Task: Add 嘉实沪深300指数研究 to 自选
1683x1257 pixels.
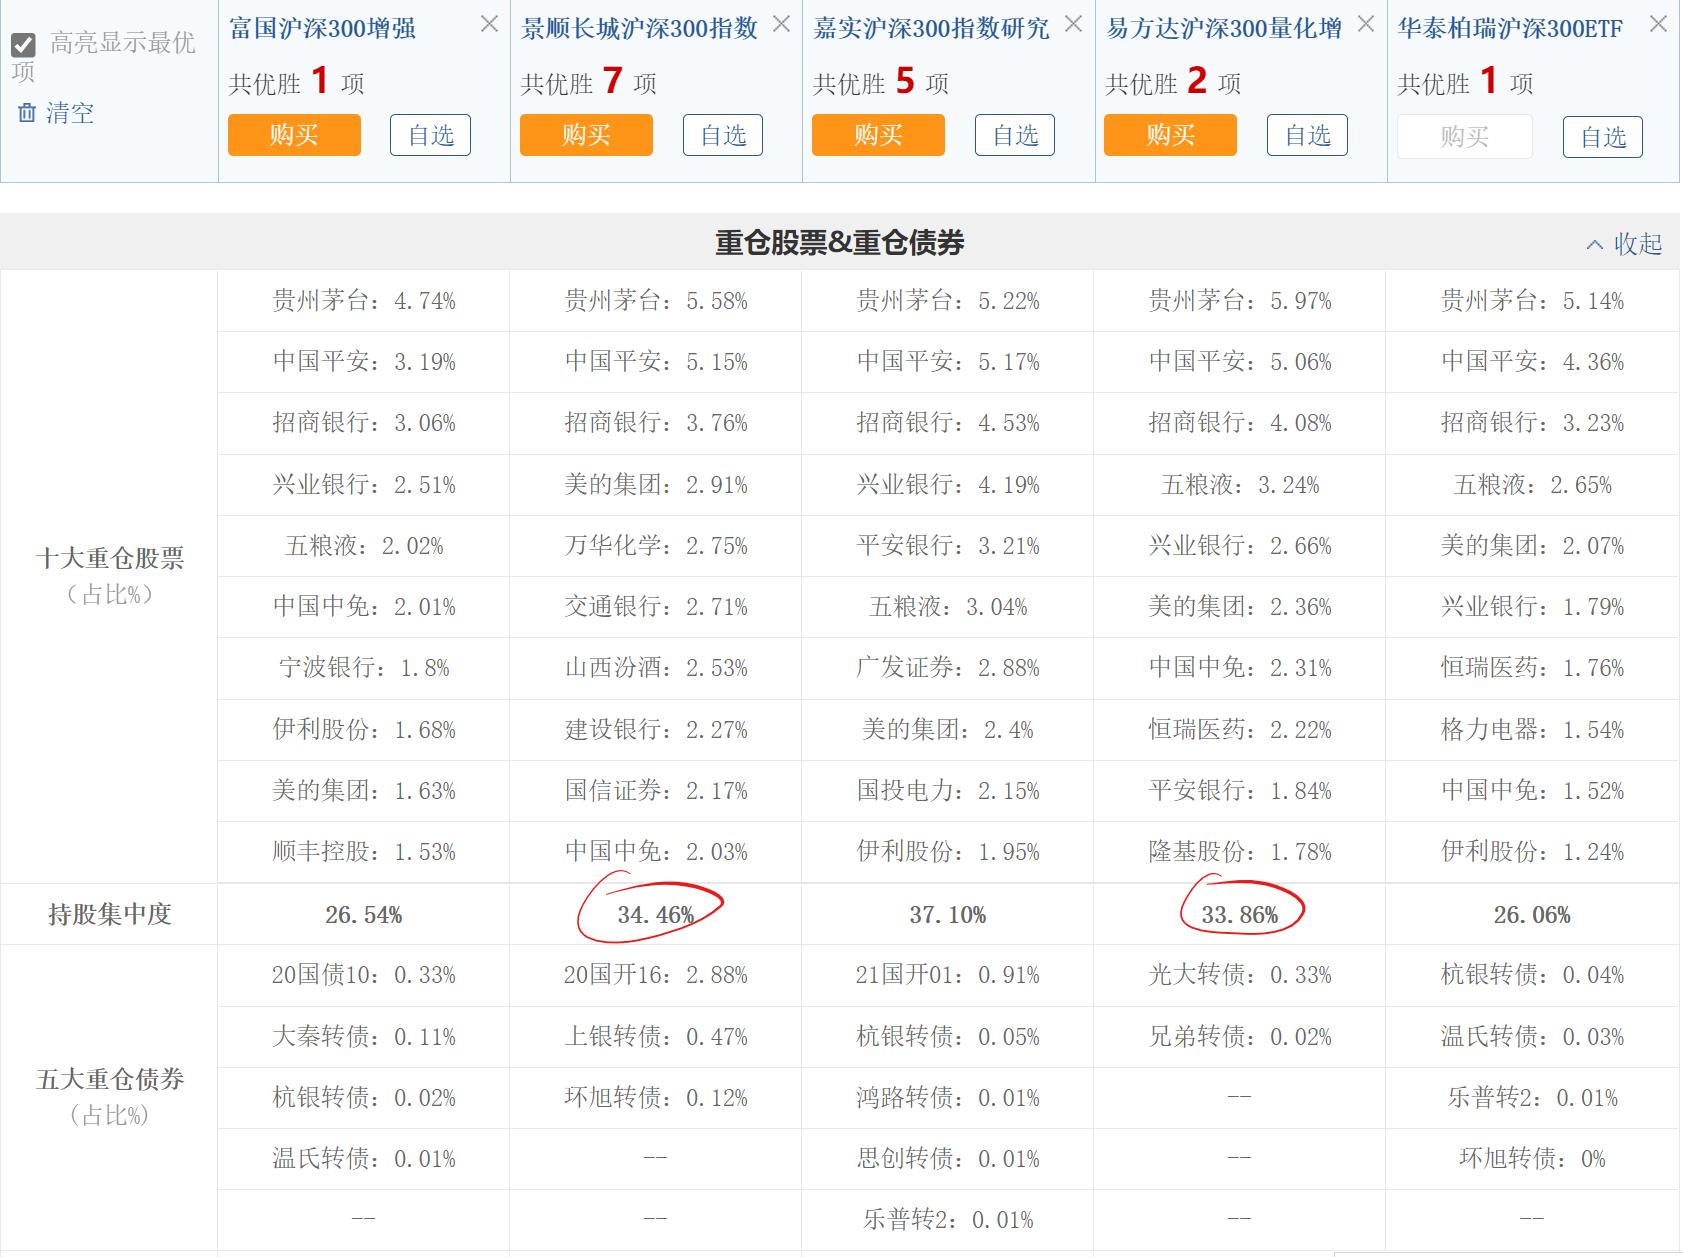Action: [1015, 135]
